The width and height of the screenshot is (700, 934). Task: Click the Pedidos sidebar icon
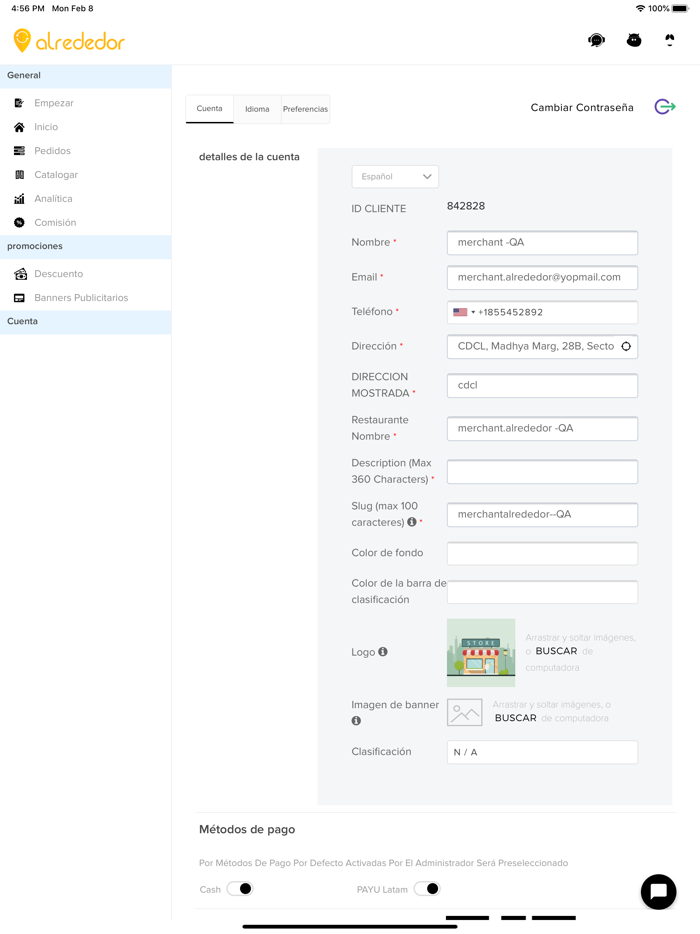click(19, 151)
